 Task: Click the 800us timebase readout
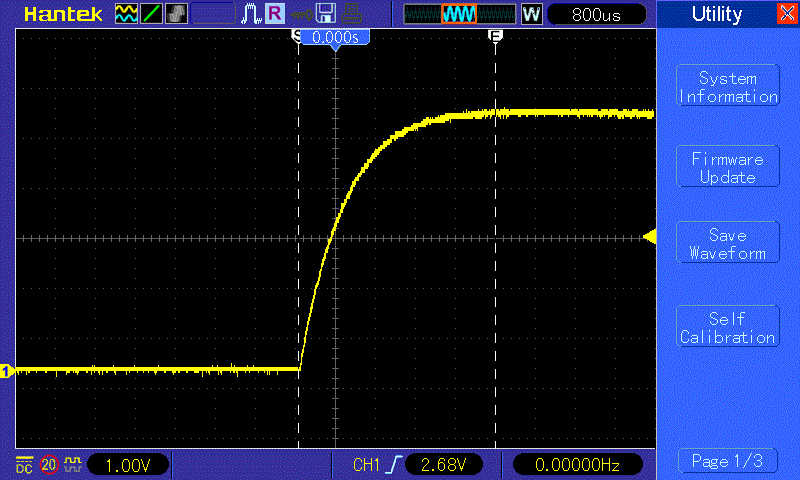point(595,14)
